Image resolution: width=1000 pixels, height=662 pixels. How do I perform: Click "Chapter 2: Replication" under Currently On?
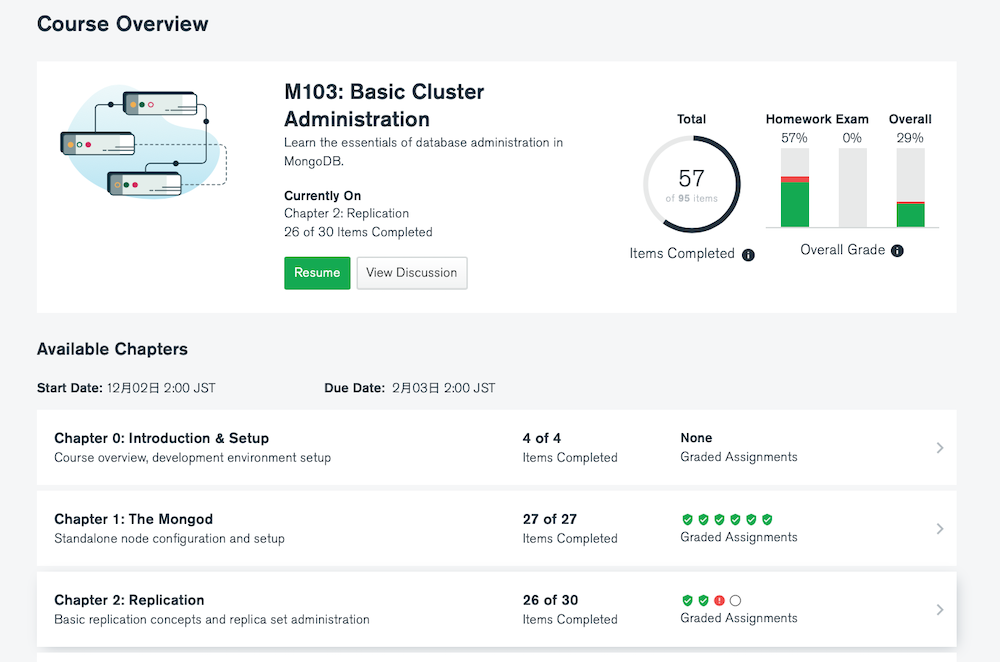pyautogui.click(x=346, y=214)
